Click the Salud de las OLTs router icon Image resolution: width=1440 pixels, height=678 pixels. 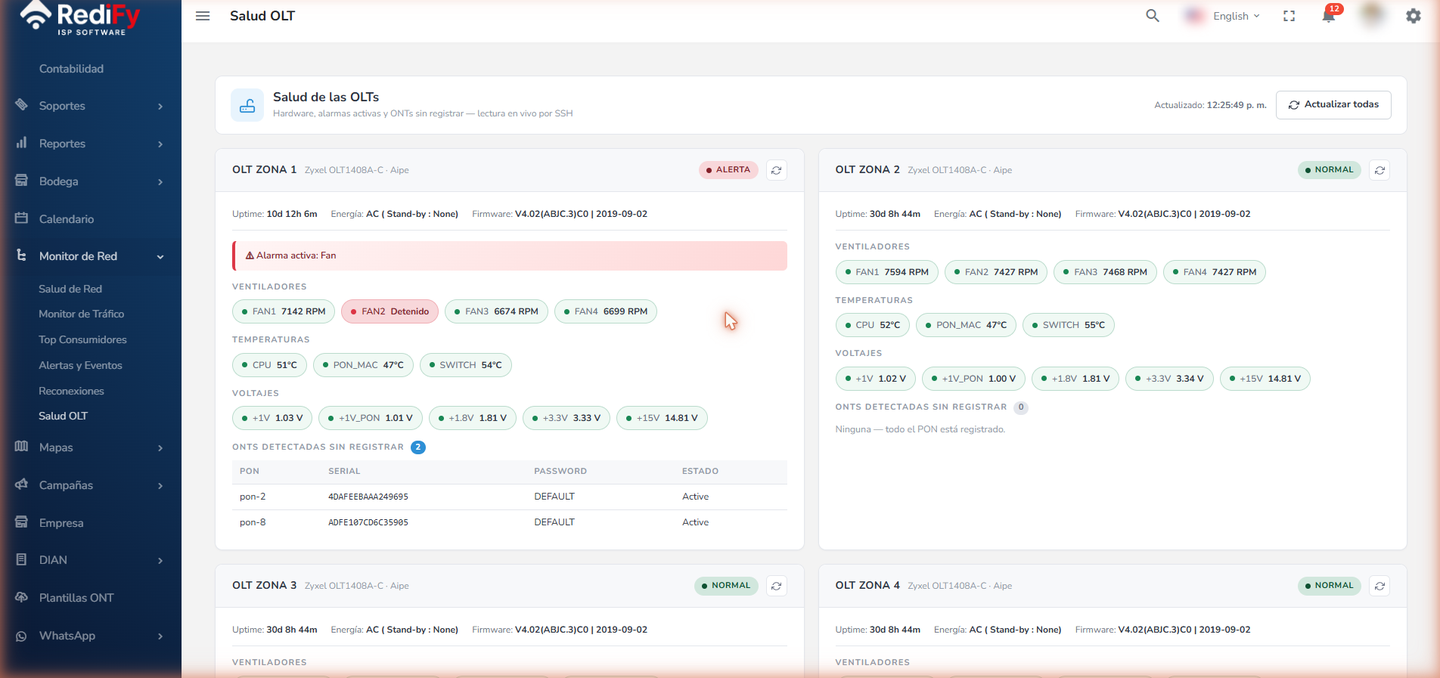pyautogui.click(x=247, y=105)
